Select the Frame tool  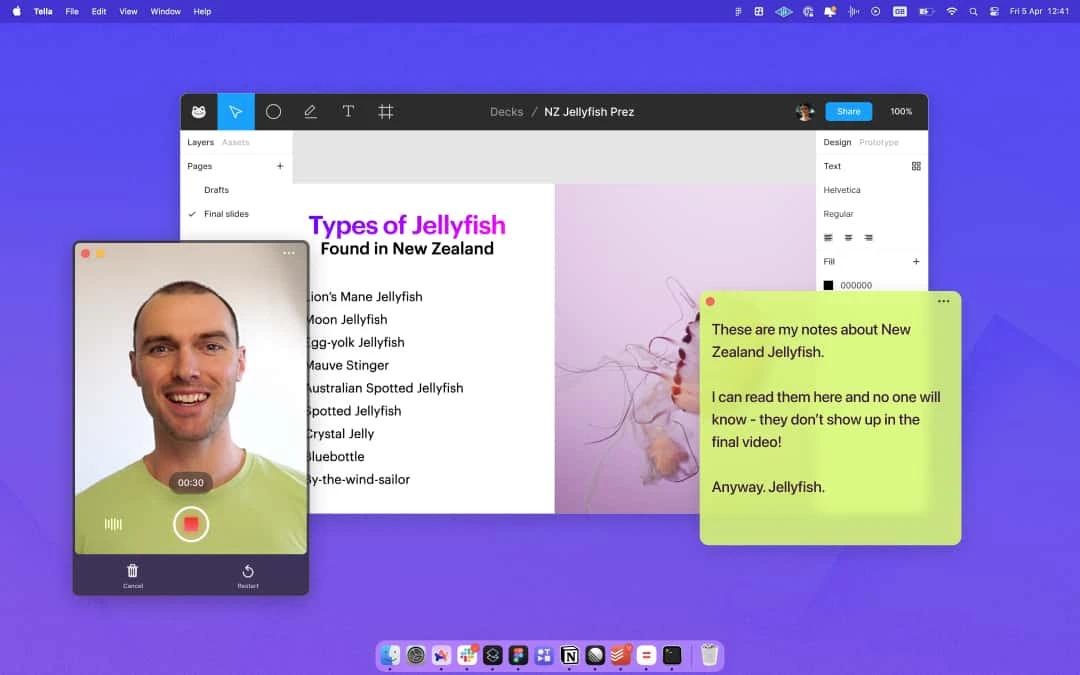pyautogui.click(x=385, y=112)
